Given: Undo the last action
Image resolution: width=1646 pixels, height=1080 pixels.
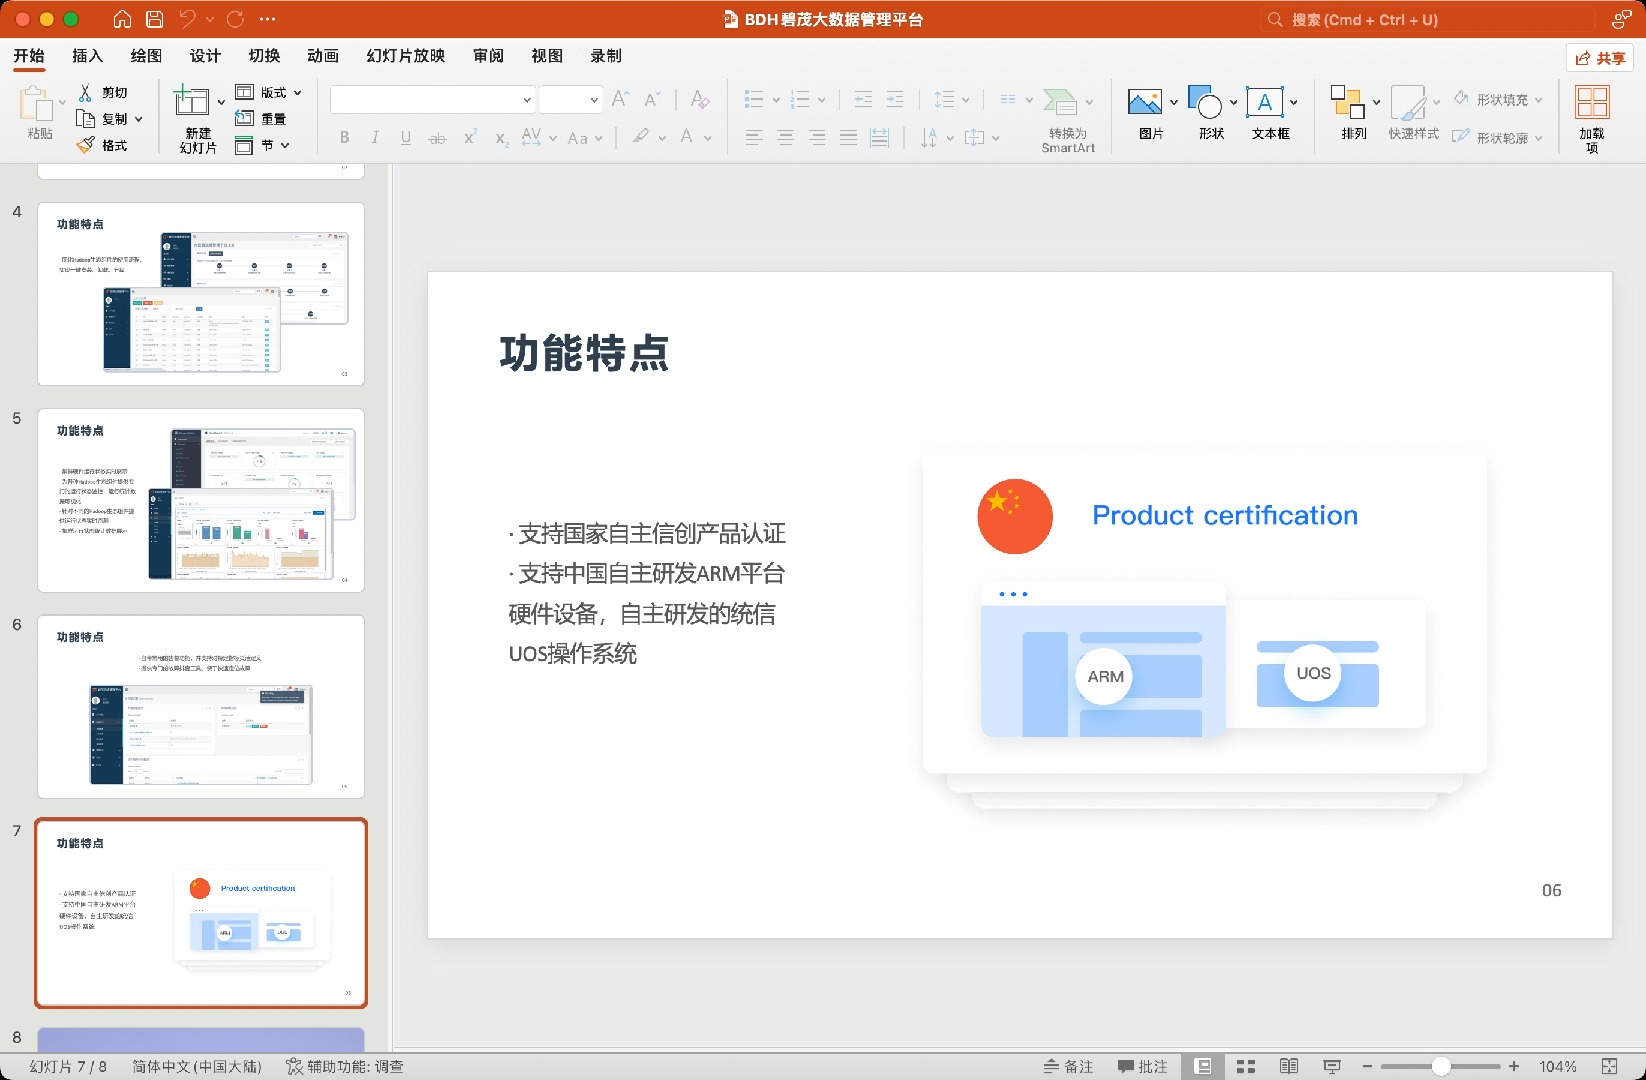Looking at the screenshot, I should pyautogui.click(x=188, y=19).
